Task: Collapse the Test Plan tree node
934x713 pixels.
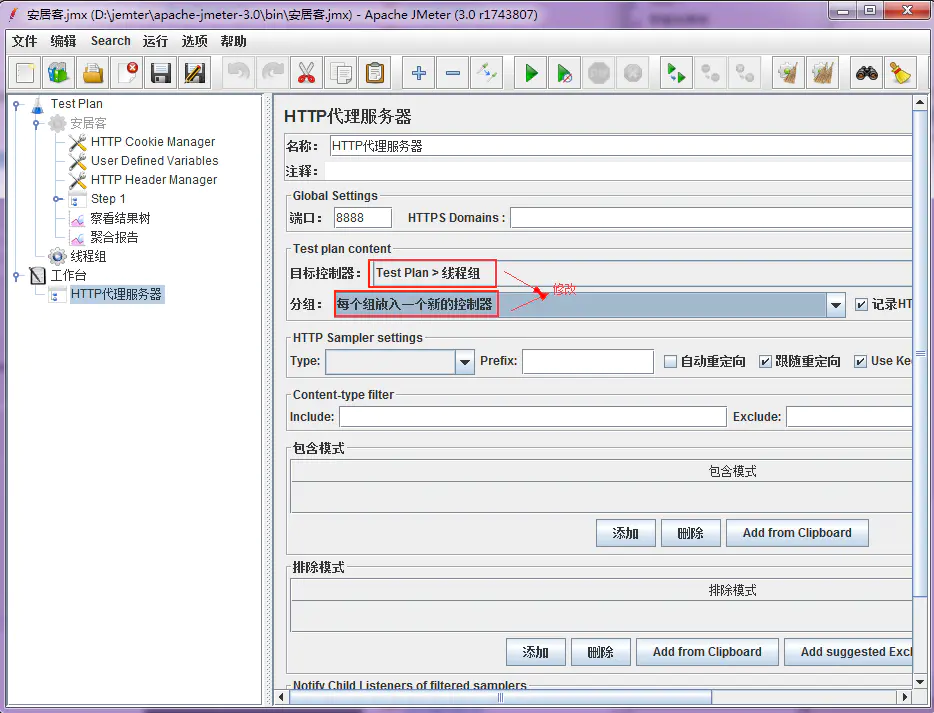Action: coord(17,104)
